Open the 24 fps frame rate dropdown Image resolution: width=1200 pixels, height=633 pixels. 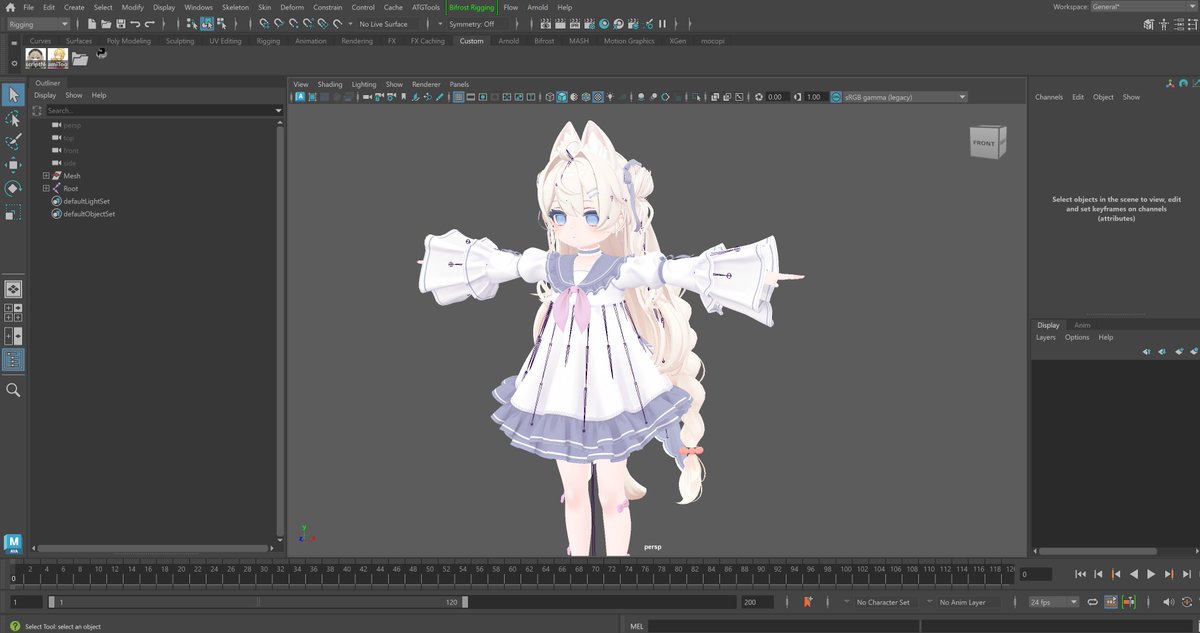[1054, 602]
